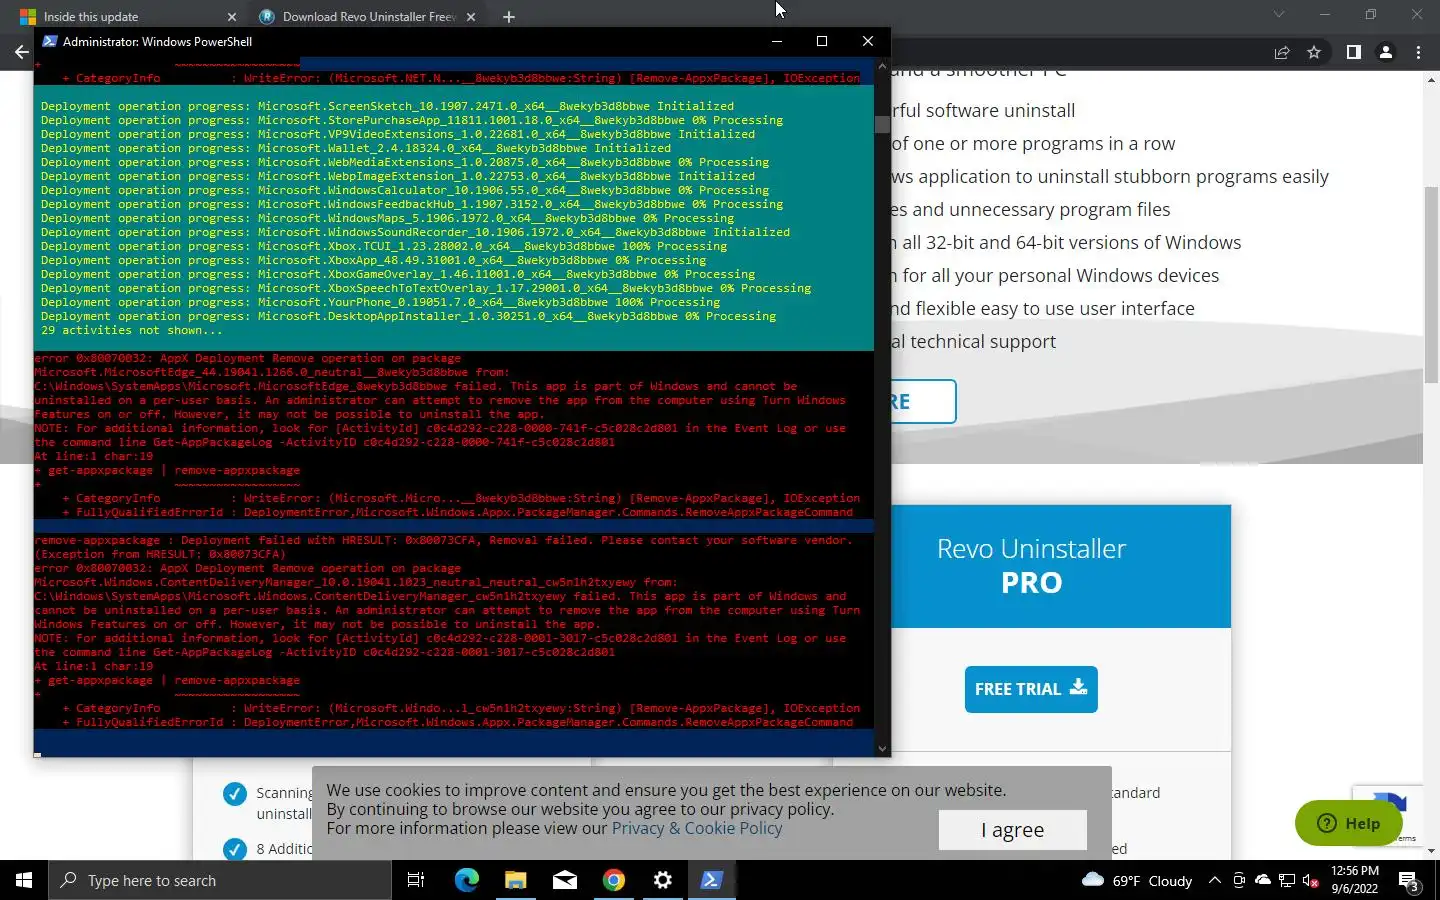1440x900 pixels.
Task: Click the Meet Now tray icon
Action: coord(1238,880)
